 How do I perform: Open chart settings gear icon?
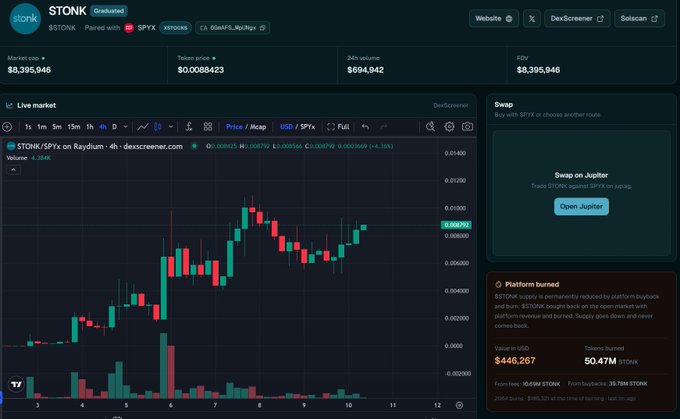point(449,127)
